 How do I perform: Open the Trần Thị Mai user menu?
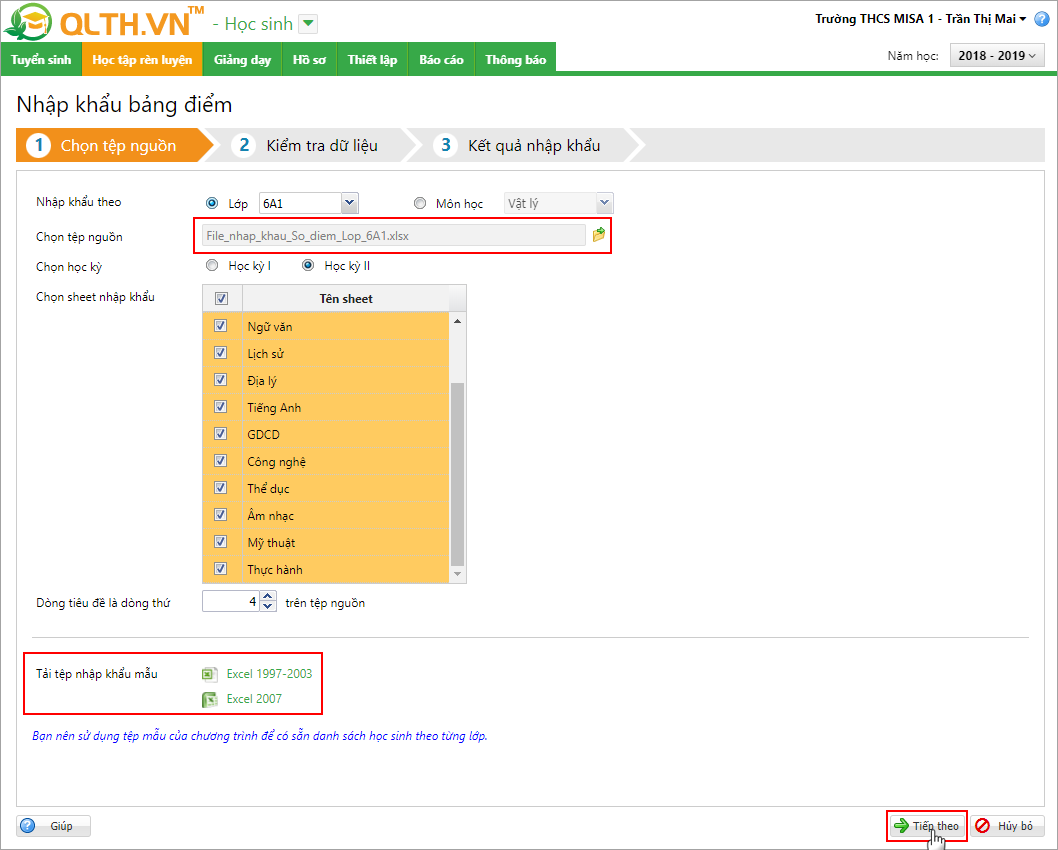pos(986,19)
